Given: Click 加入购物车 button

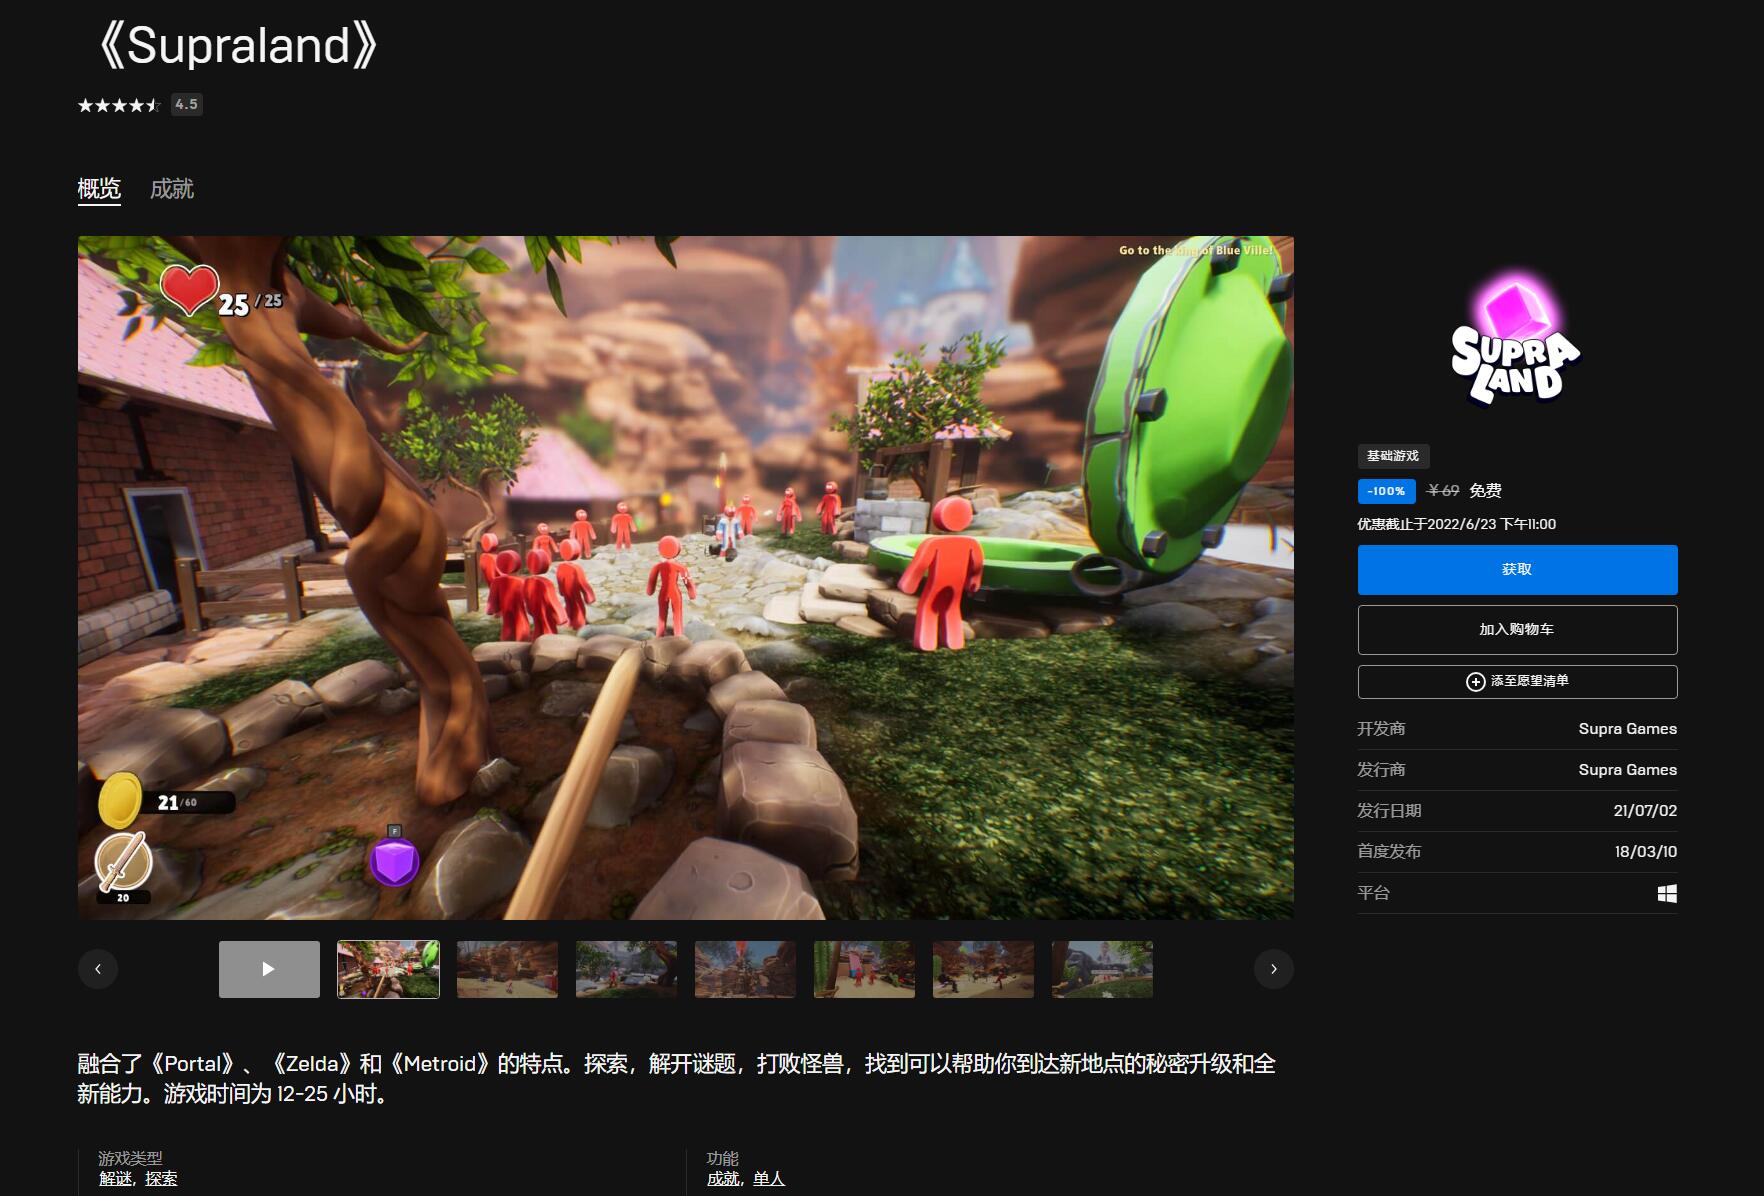Looking at the screenshot, I should (x=1517, y=630).
